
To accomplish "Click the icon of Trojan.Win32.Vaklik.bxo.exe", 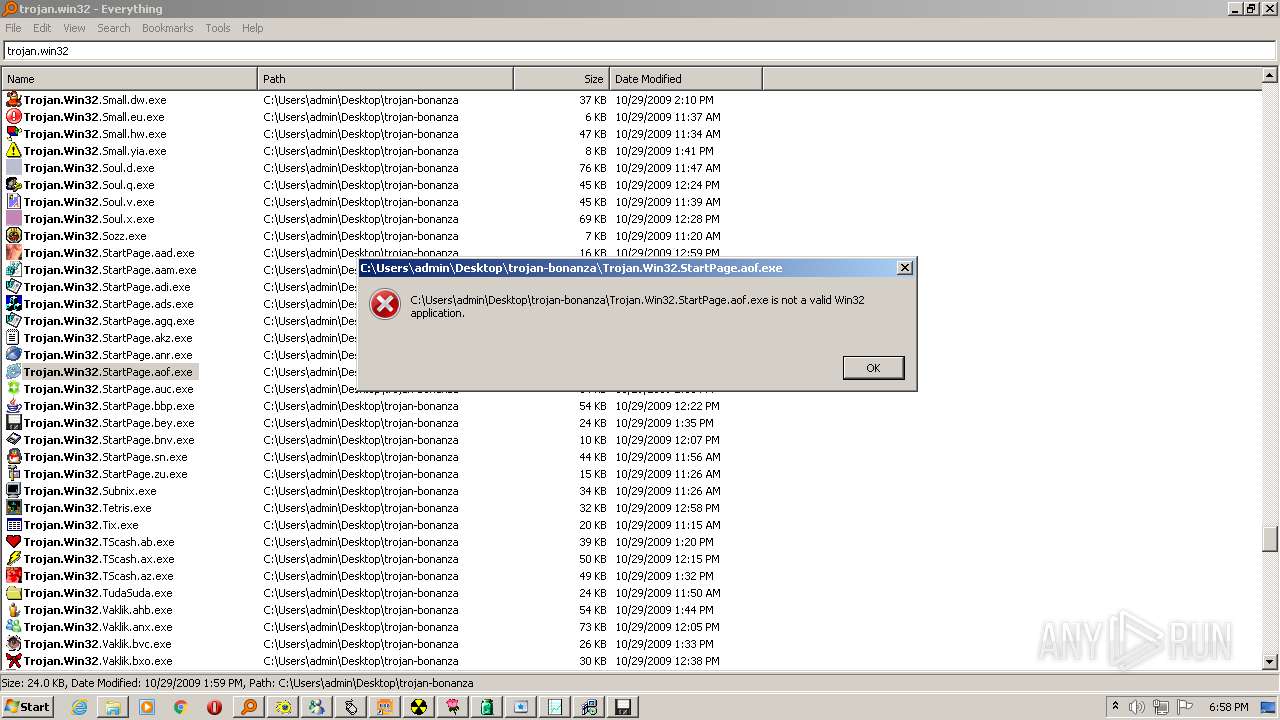I will tap(14, 661).
